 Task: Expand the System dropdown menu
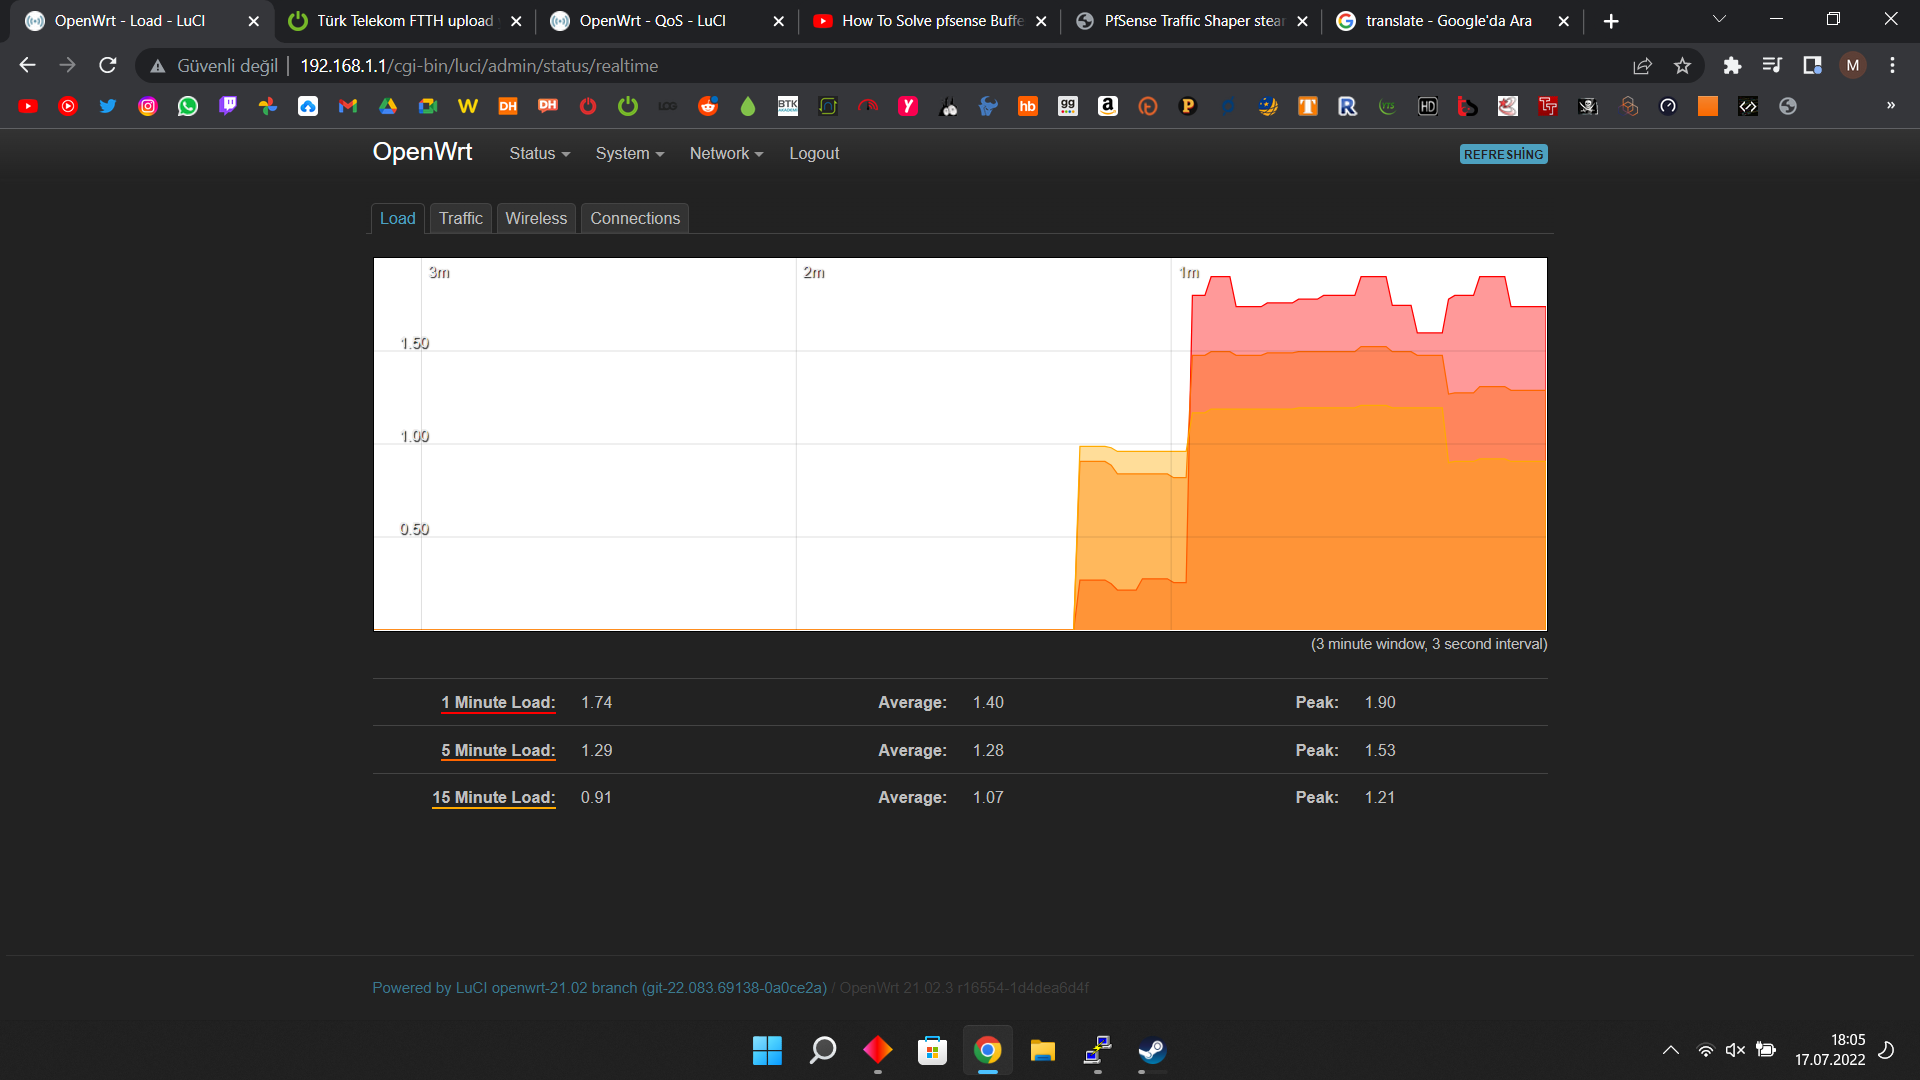pyautogui.click(x=629, y=154)
